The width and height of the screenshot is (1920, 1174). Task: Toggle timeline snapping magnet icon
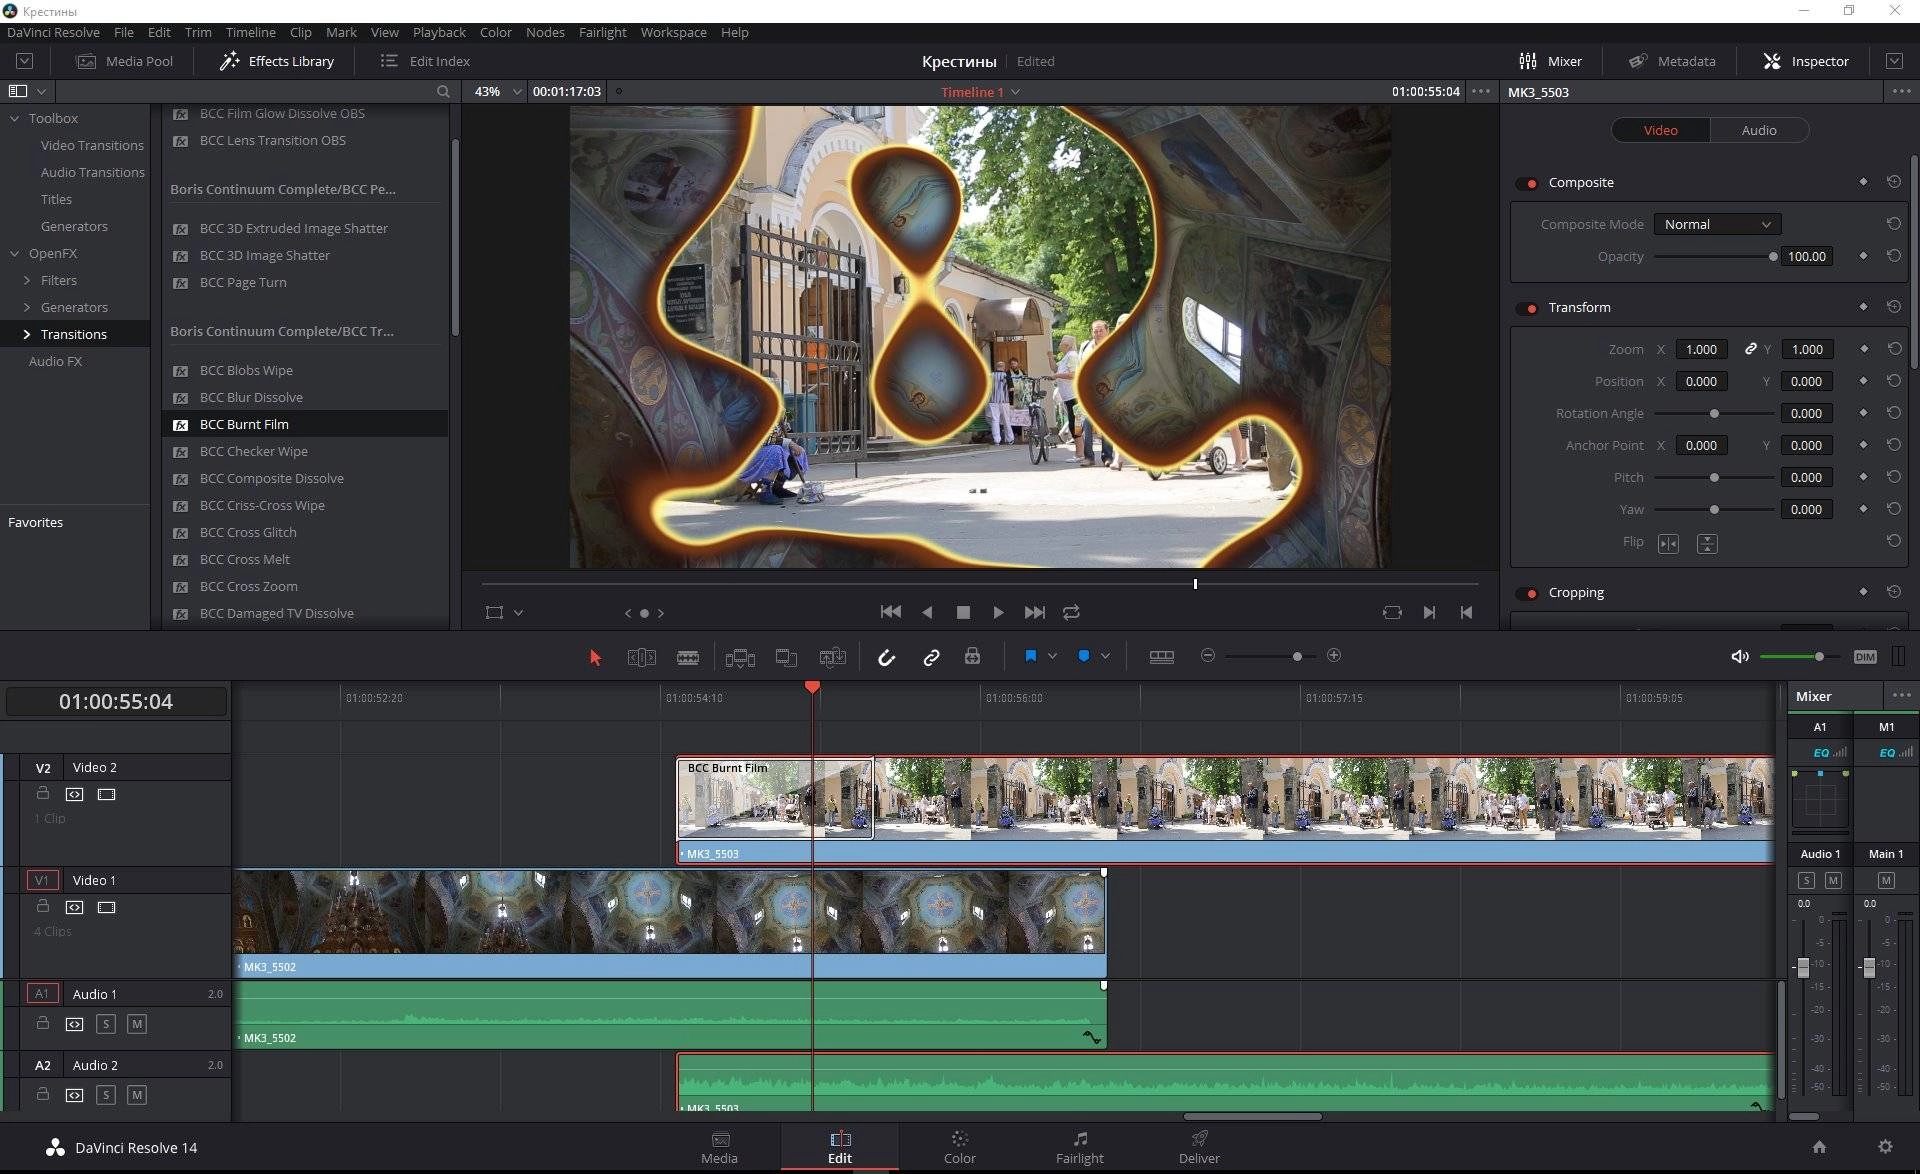[886, 657]
